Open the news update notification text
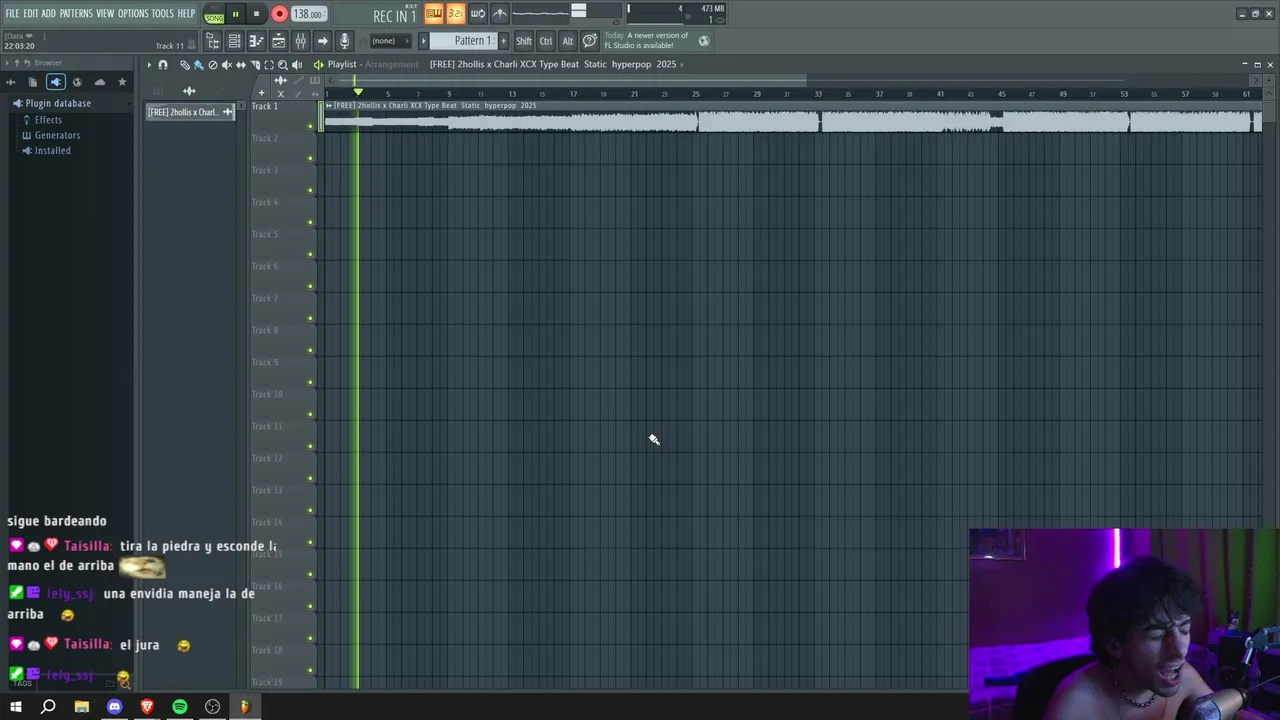 pyautogui.click(x=646, y=41)
